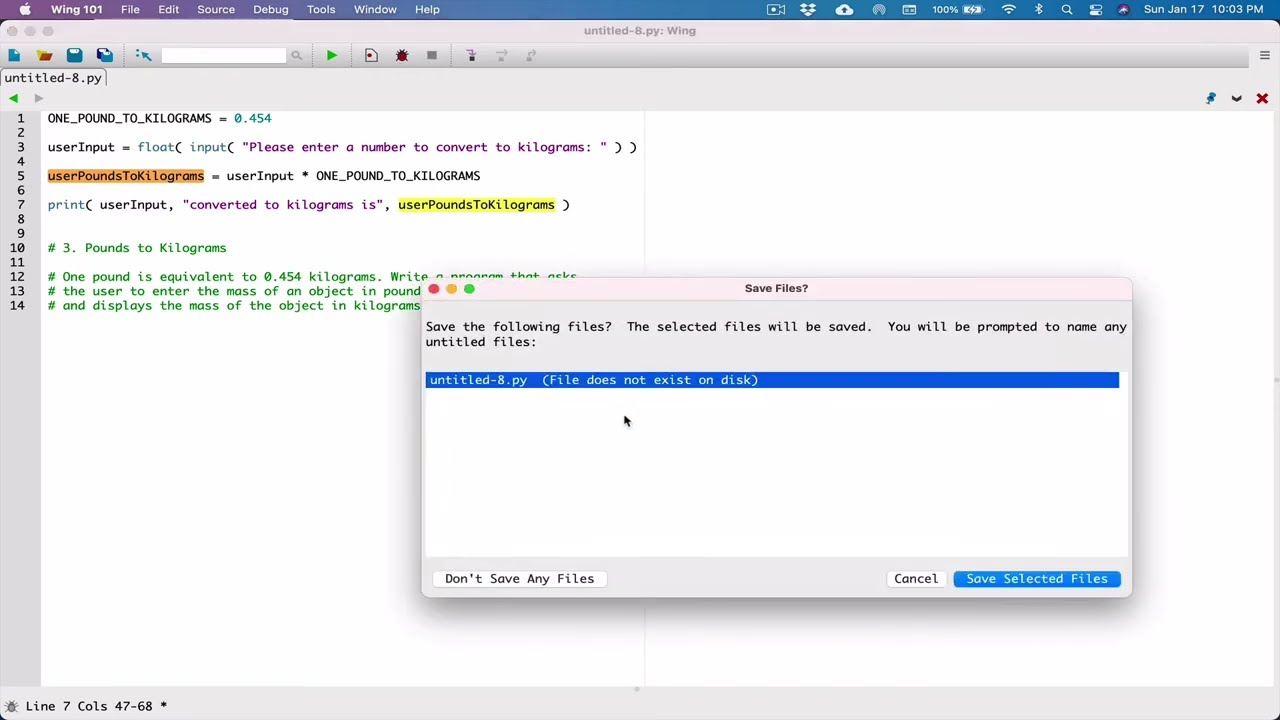Click the bug status icon at bottom left
The width and height of the screenshot is (1280, 720).
(11, 706)
